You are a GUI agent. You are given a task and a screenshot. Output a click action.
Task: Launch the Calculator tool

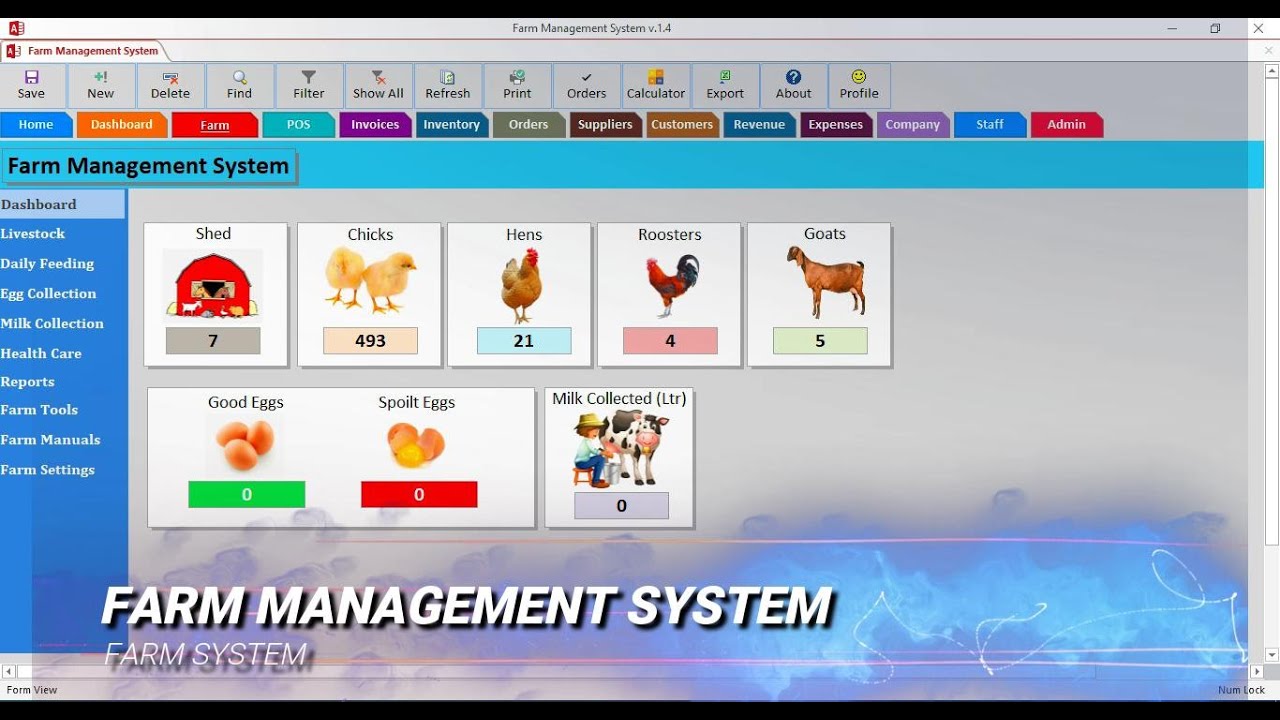click(656, 85)
